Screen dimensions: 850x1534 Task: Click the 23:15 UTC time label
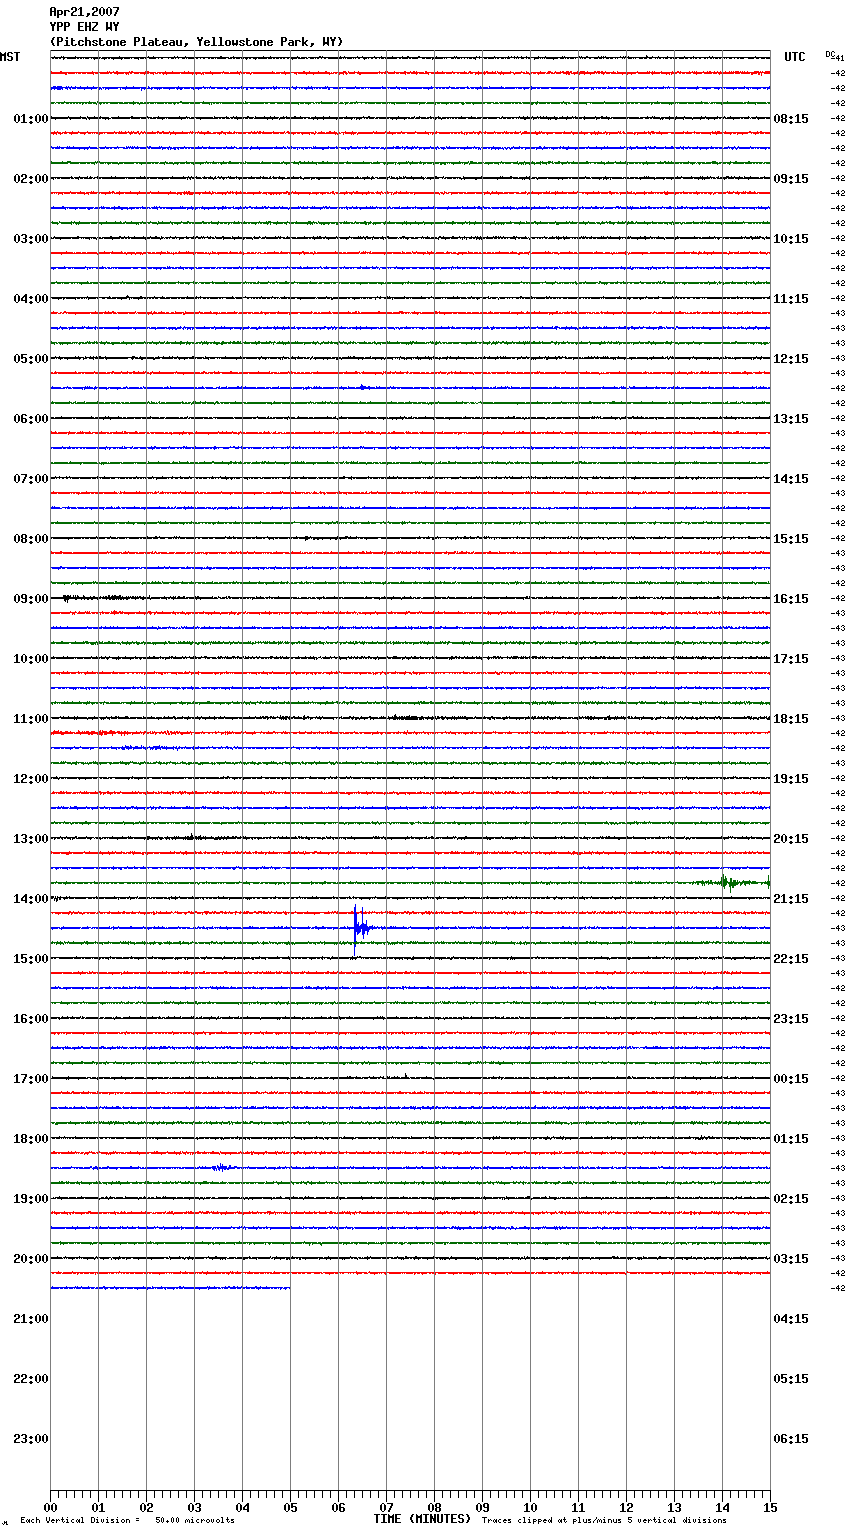[x=791, y=1019]
